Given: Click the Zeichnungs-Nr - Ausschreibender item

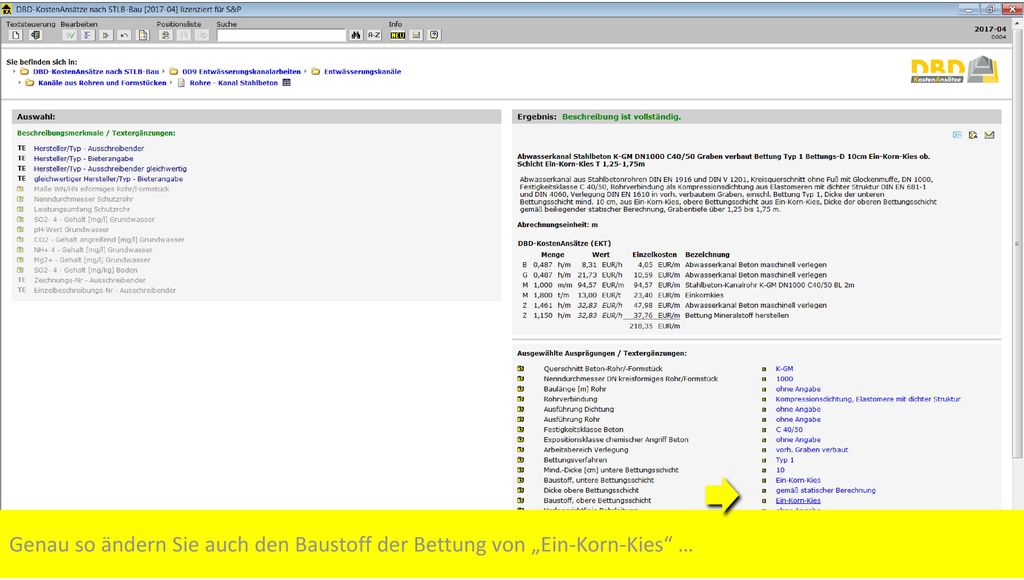Looking at the screenshot, I should pyautogui.click(x=90, y=280).
